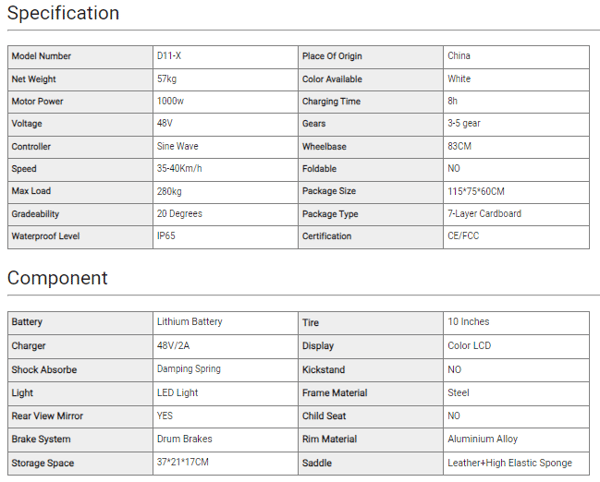Select the 1000w motor power value
This screenshot has width=600, height=482.
point(169,101)
